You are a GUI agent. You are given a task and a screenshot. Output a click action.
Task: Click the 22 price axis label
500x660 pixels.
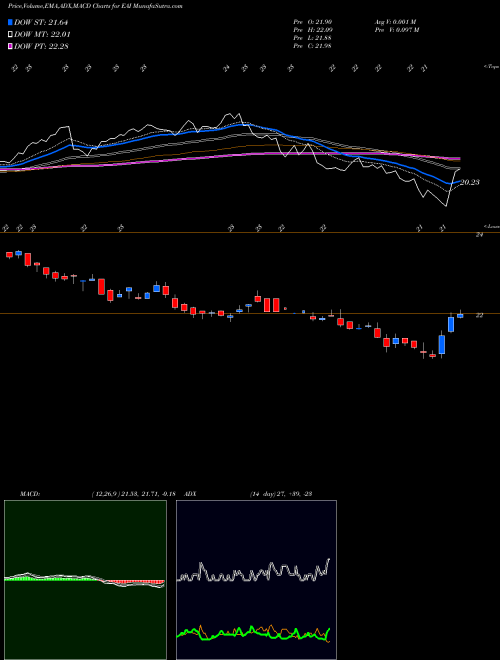click(x=479, y=315)
